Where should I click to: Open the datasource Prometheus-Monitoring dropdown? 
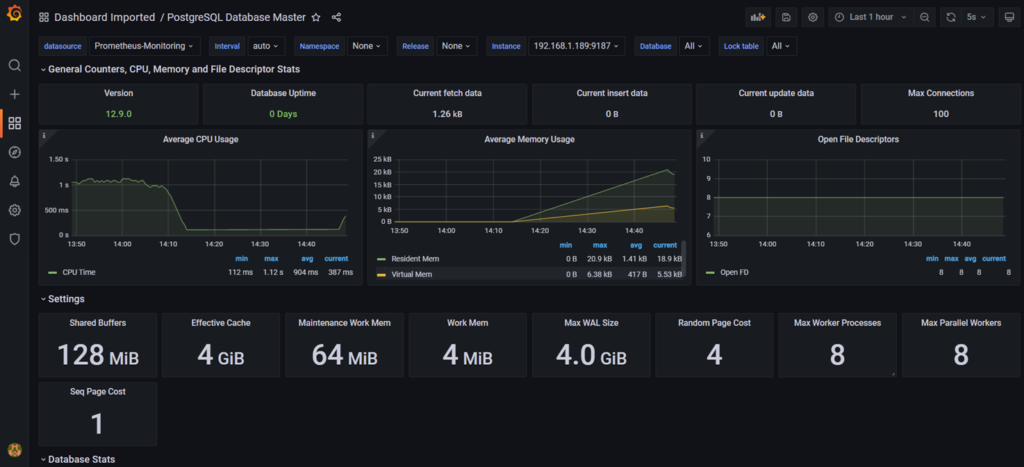[146, 46]
